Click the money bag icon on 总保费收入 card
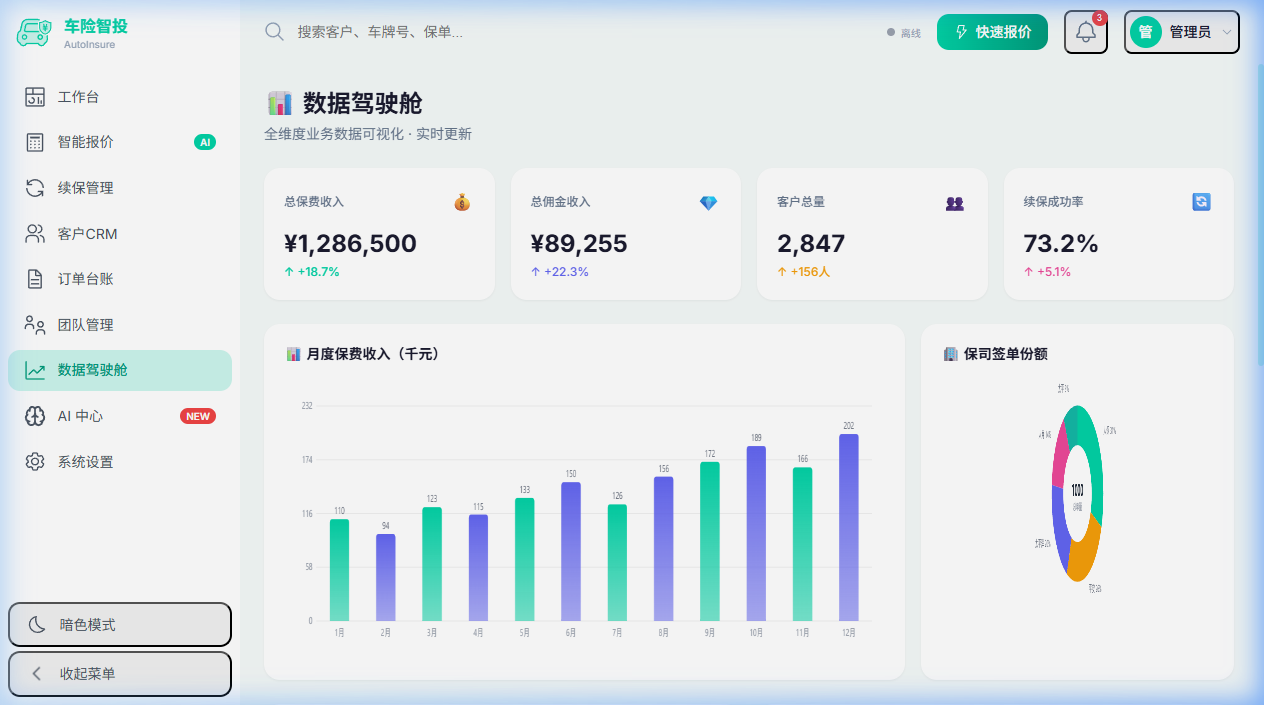1264x705 pixels. coord(462,203)
